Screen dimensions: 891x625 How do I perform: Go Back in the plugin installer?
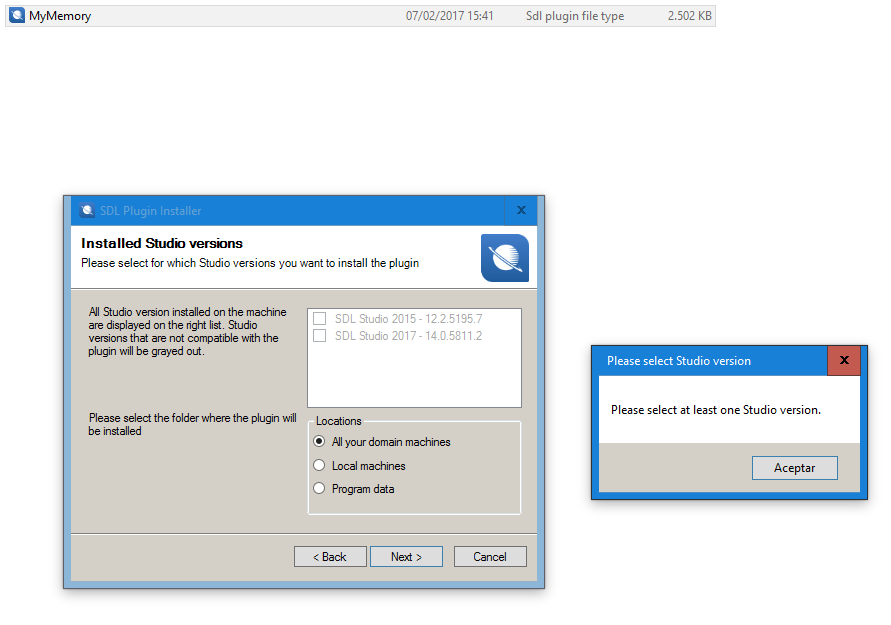tap(330, 557)
